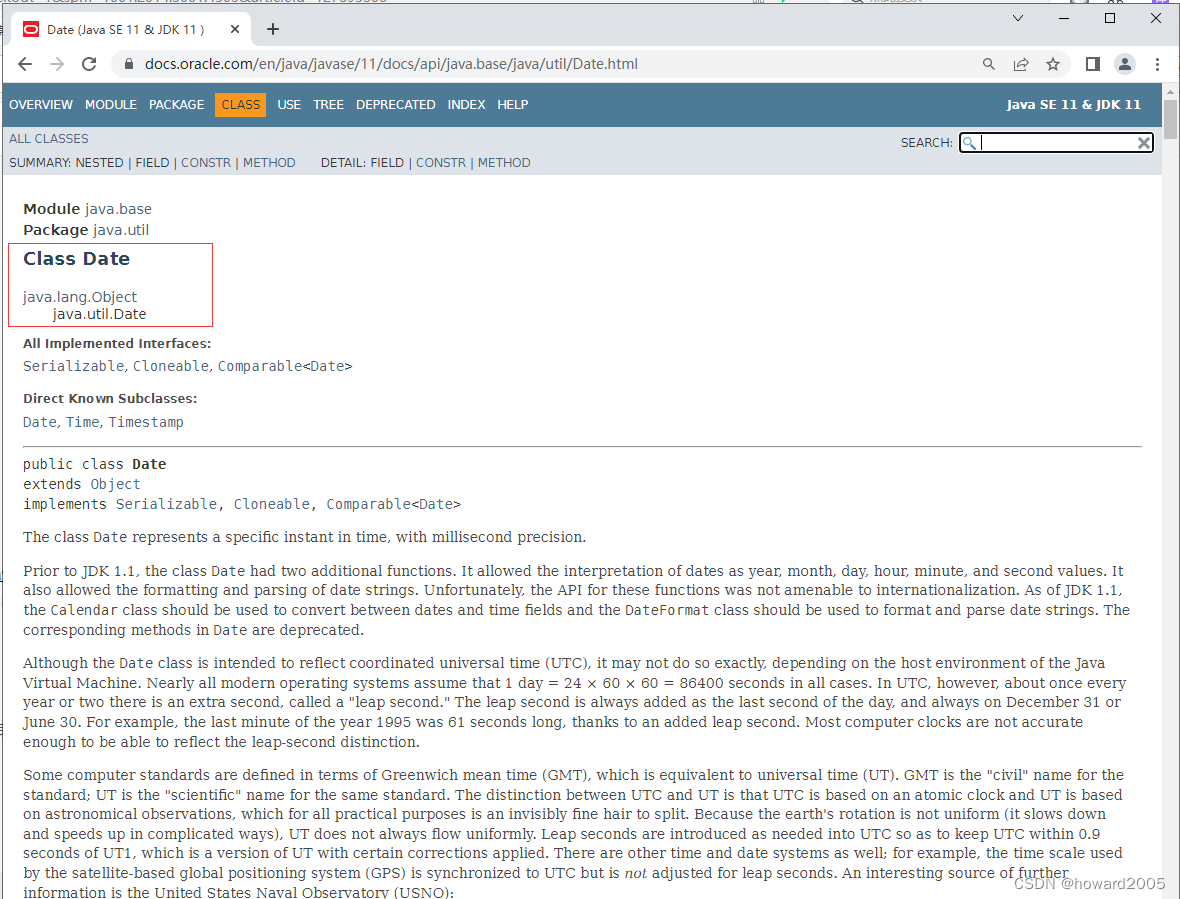Viewport: 1180px width, 899px height.
Task: Open the user profile avatar
Action: tap(1125, 65)
